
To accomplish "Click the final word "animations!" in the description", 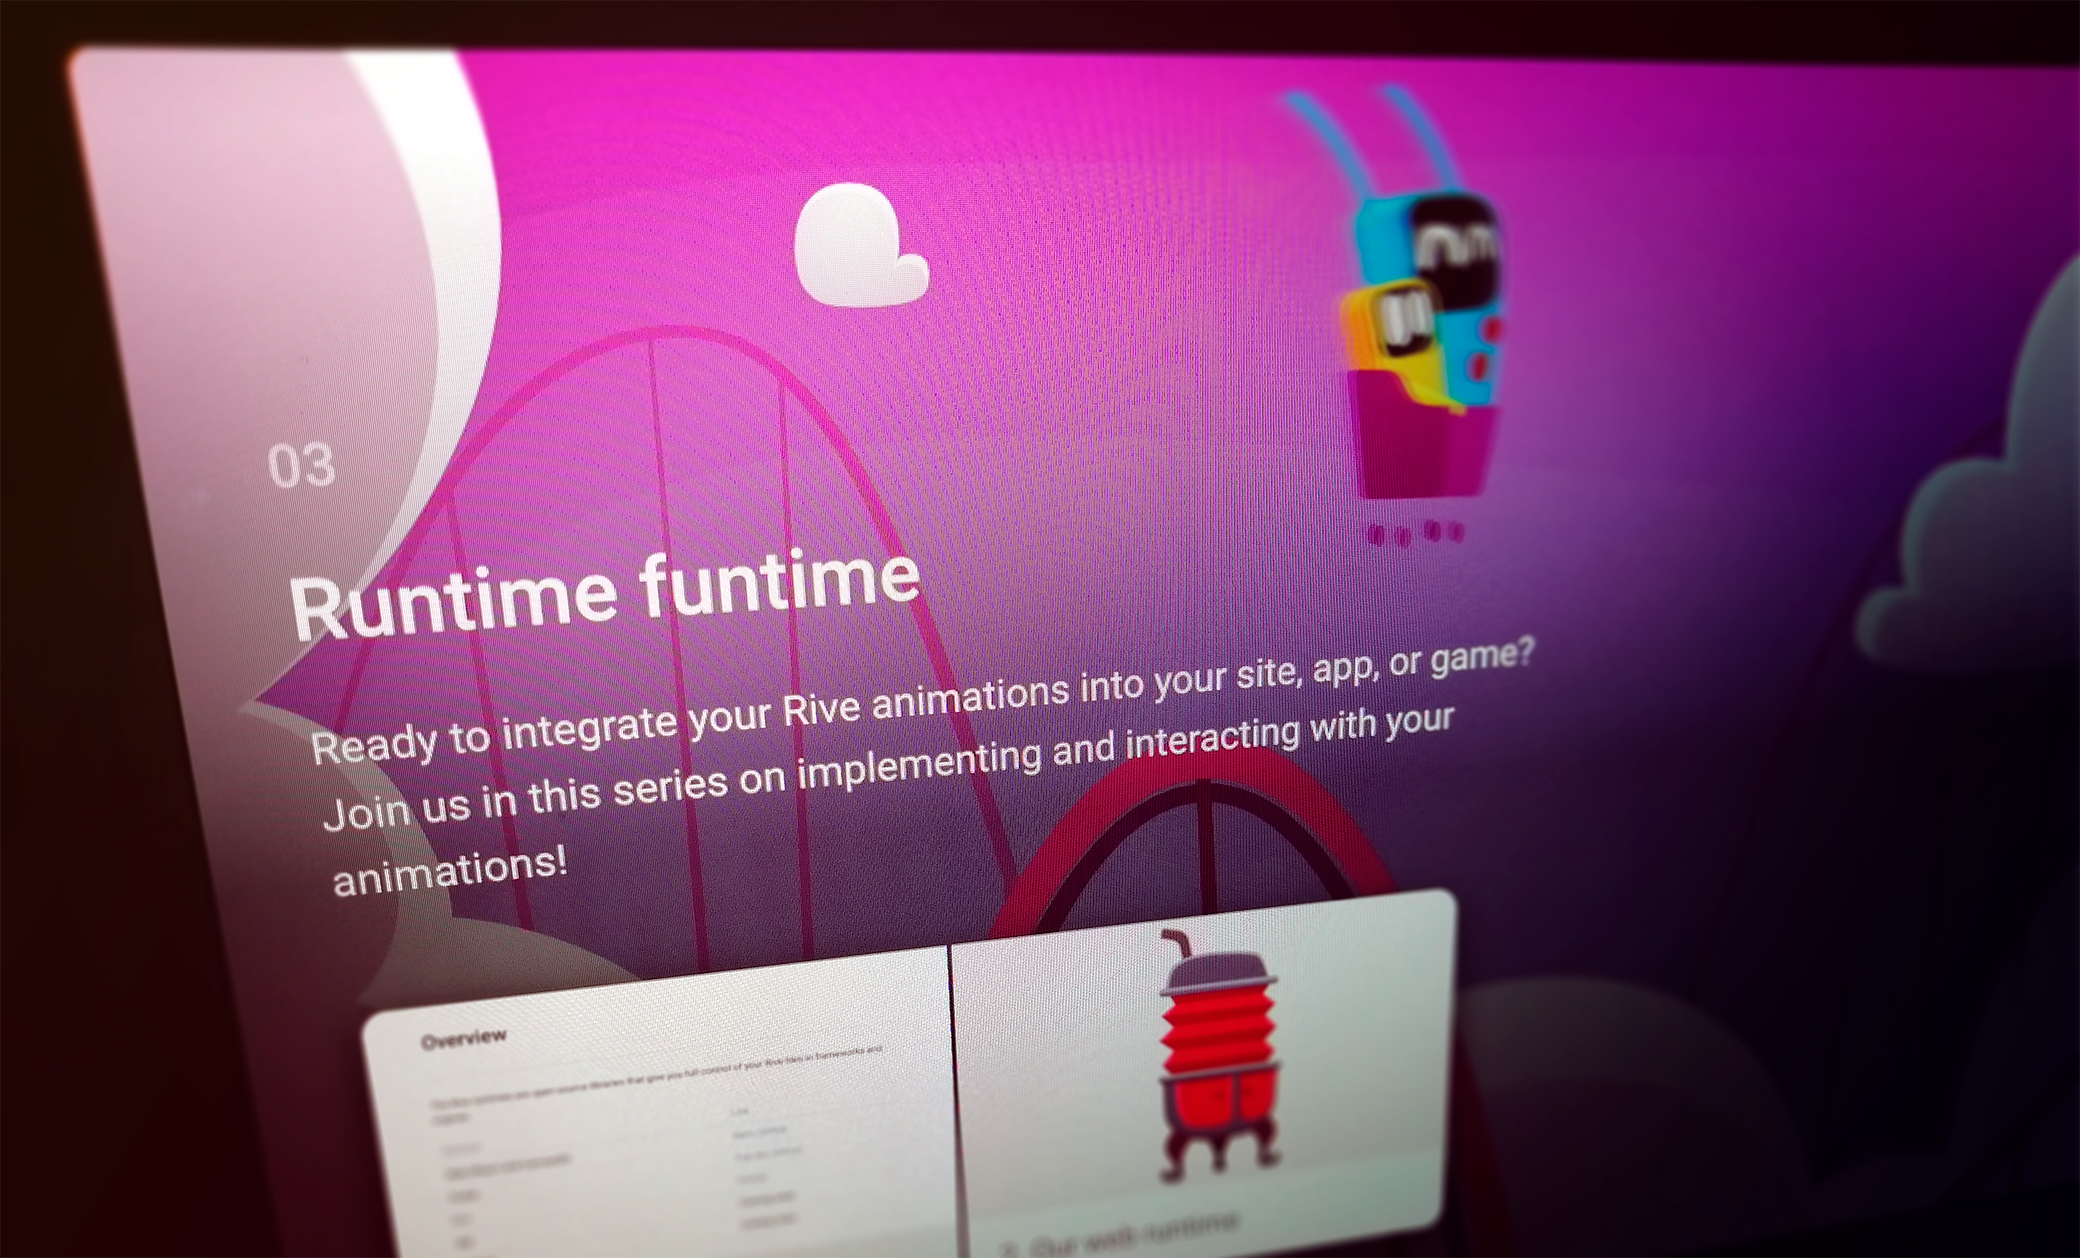I will 450,872.
